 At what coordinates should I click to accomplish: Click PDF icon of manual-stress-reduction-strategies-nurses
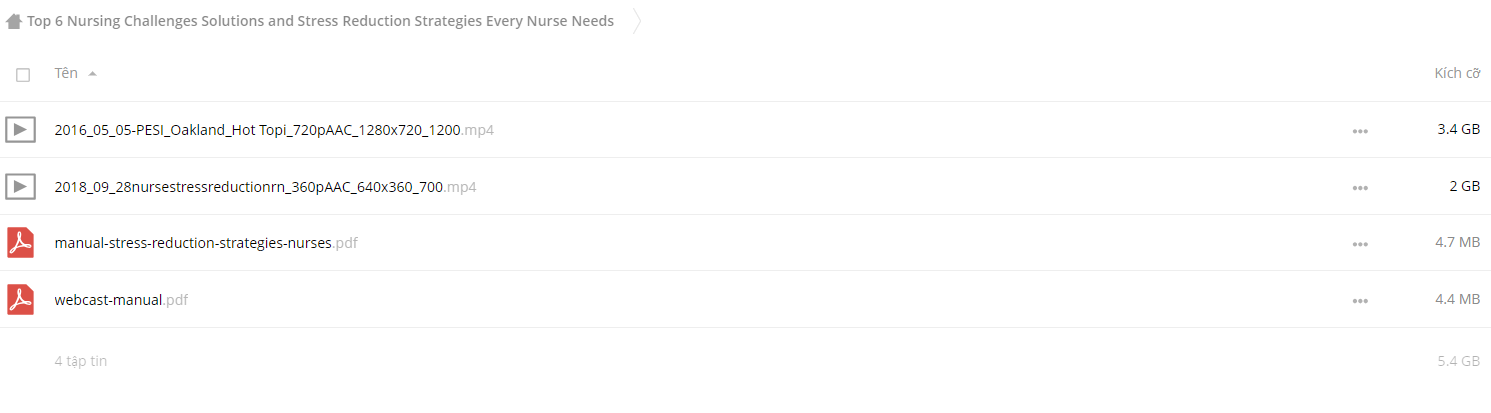click(20, 243)
